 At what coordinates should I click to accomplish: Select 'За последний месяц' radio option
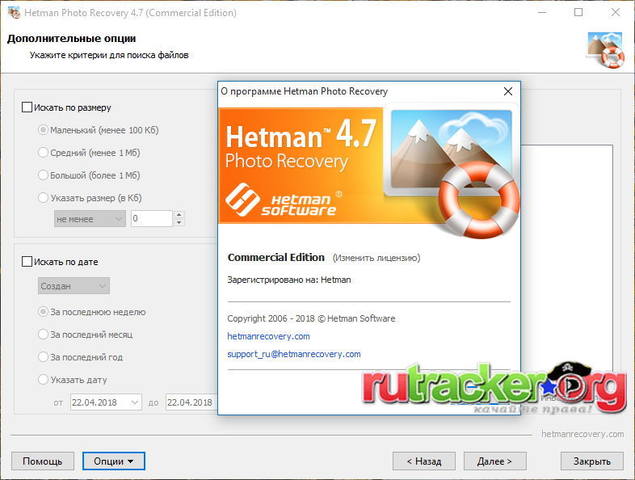tap(43, 334)
